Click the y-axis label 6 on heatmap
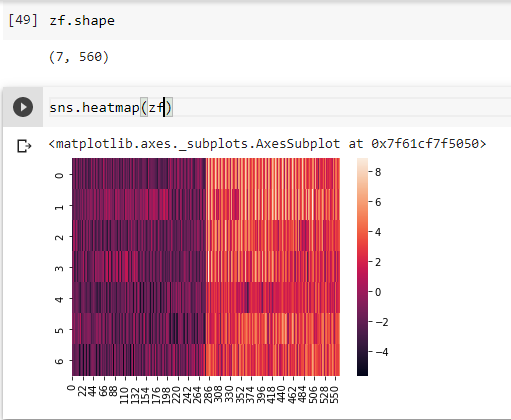 59,361
